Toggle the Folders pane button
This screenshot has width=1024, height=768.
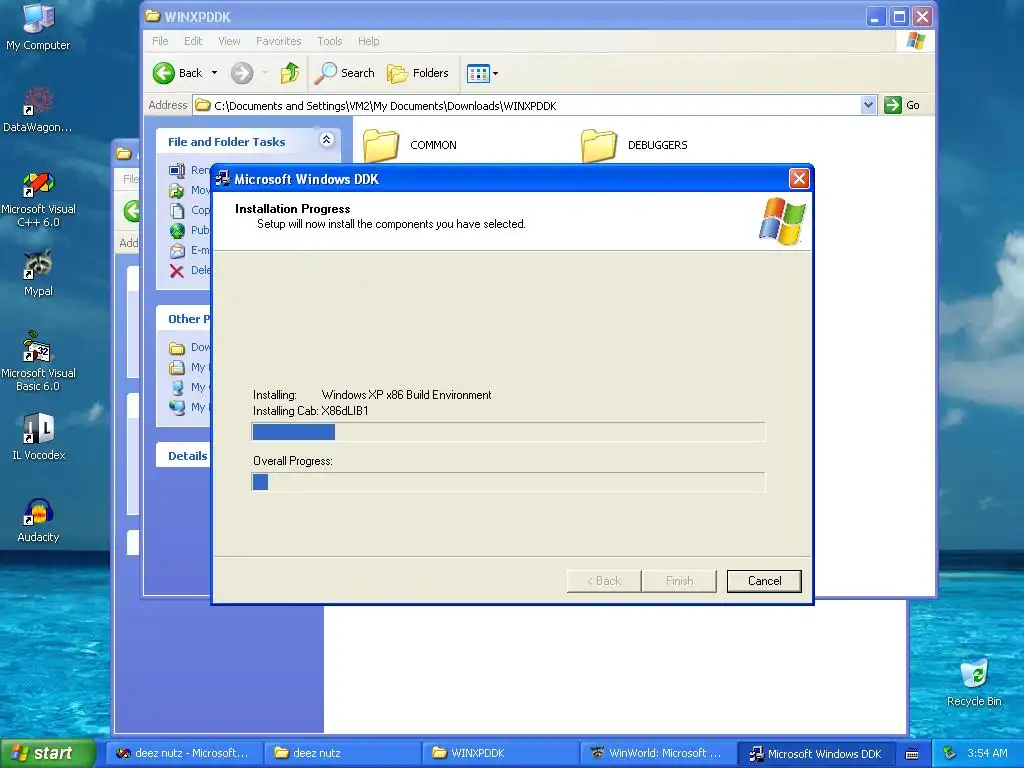coord(418,73)
